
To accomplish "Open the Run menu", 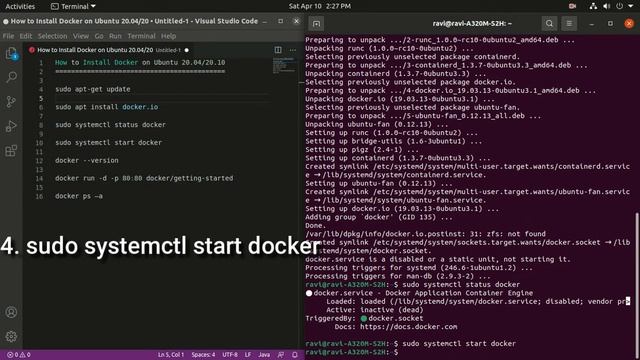I will coord(115,36).
